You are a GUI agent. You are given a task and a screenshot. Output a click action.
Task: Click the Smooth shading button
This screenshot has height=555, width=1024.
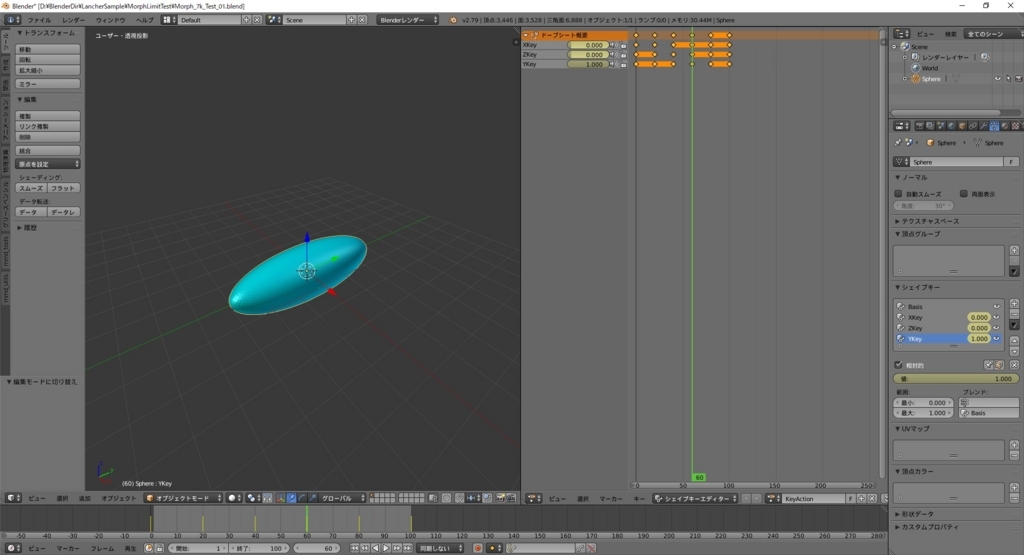(31, 188)
